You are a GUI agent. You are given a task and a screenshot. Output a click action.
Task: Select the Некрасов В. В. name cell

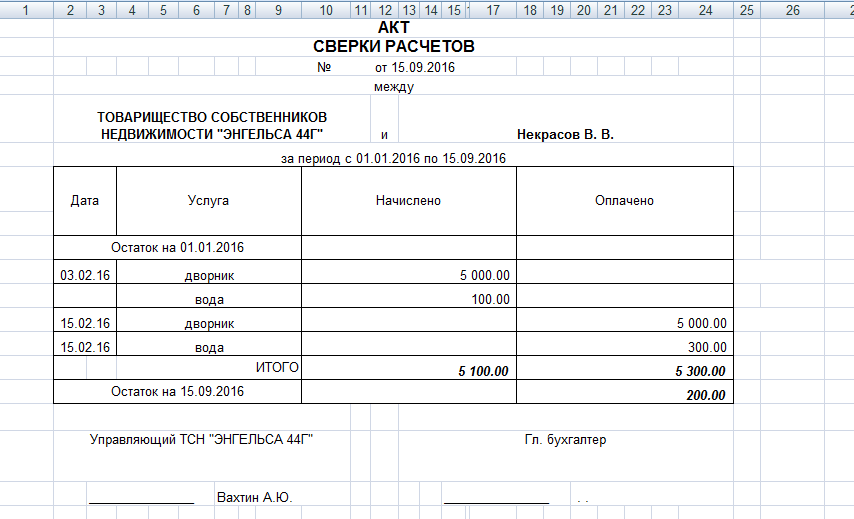coord(565,134)
